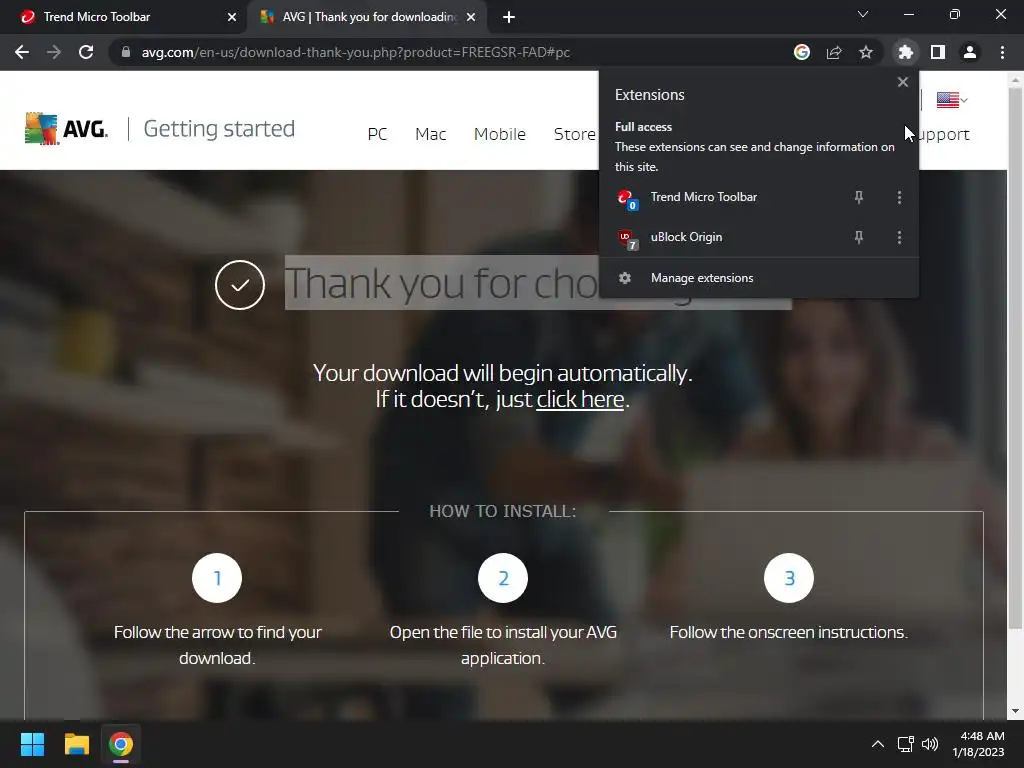Click the Manage extensions gear icon

coord(625,278)
